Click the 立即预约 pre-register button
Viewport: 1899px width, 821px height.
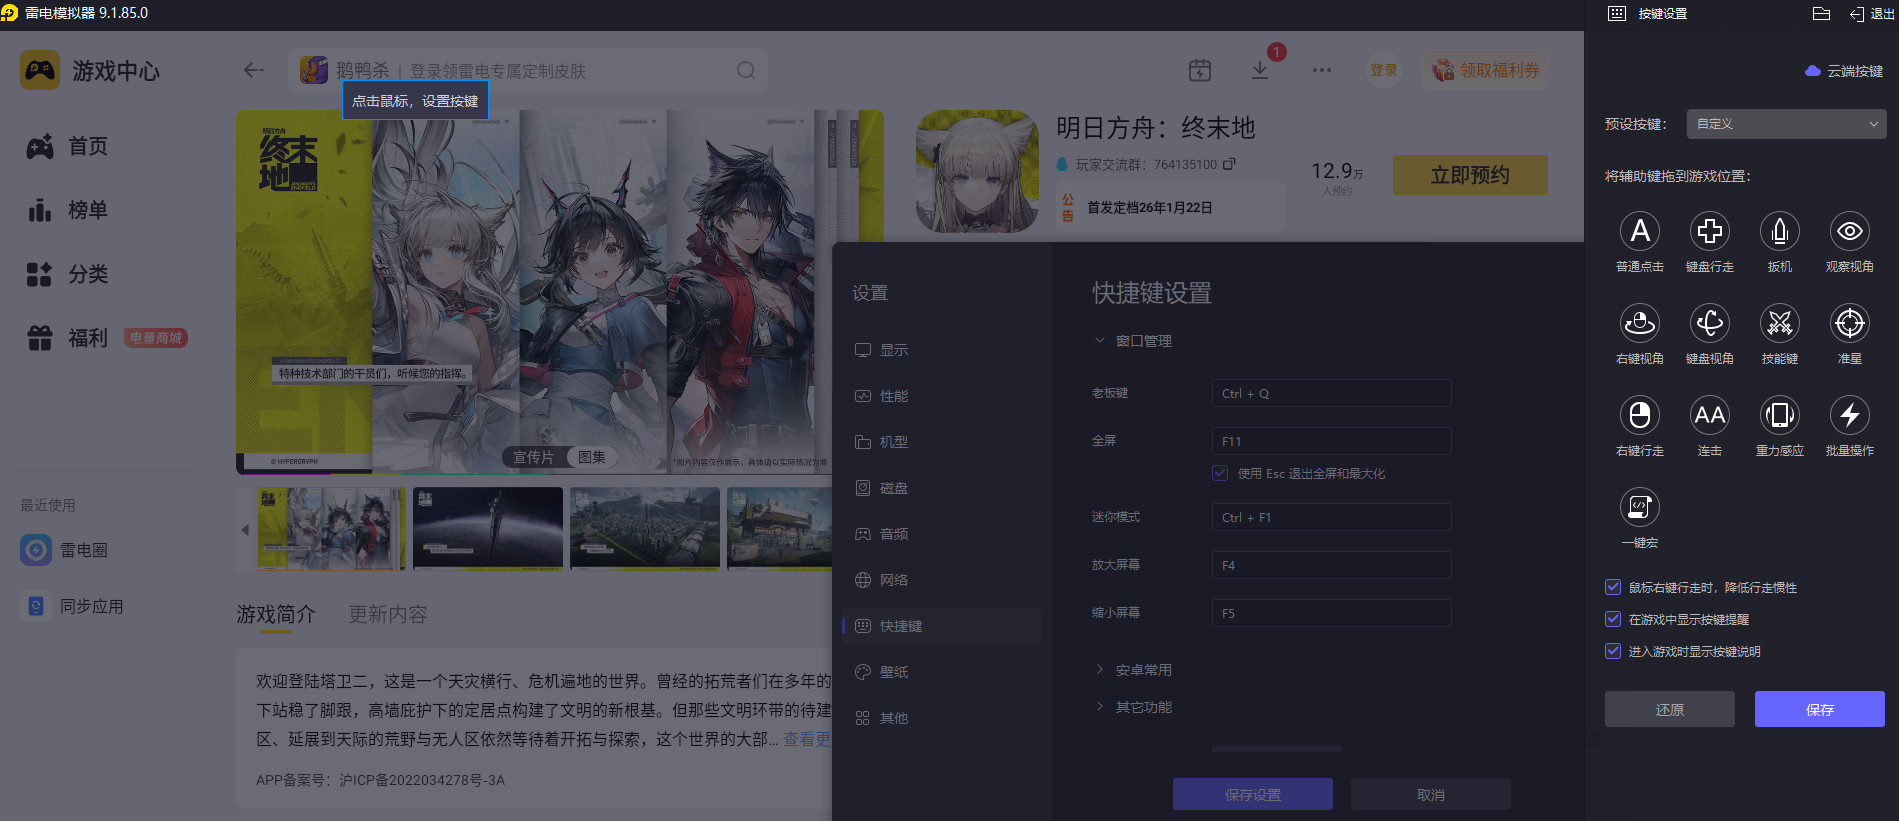point(1470,175)
